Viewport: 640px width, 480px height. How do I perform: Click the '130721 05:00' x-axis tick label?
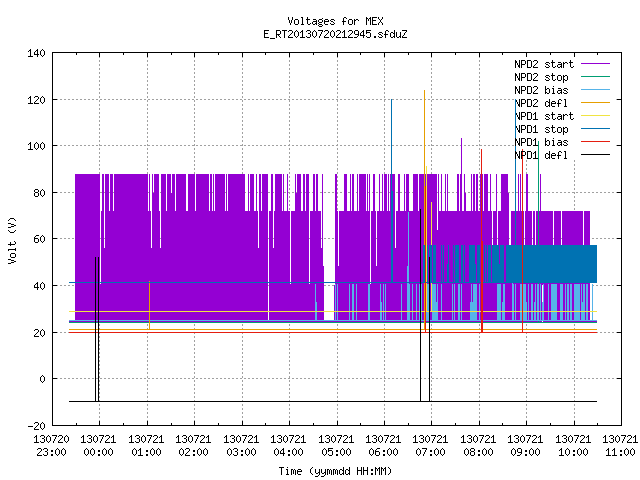pyautogui.click(x=336, y=446)
